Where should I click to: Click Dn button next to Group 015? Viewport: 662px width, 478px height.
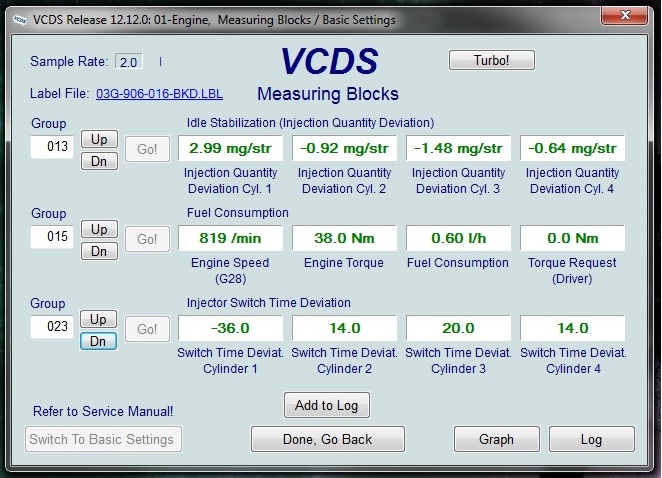(x=99, y=251)
